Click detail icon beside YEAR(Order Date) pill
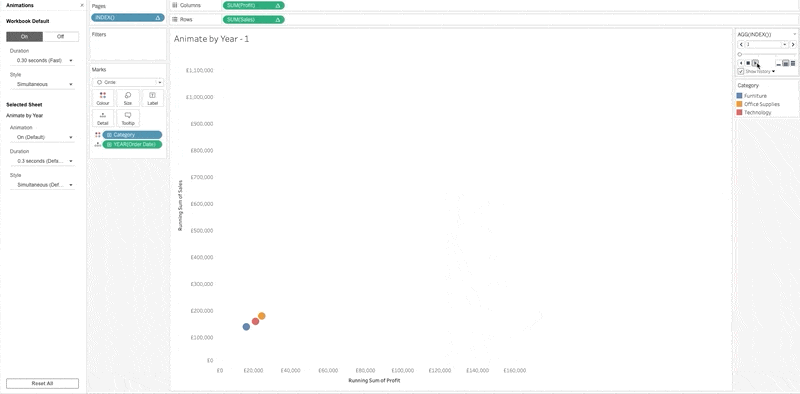Screen dimensions: 800x394 pyautogui.click(x=97, y=144)
